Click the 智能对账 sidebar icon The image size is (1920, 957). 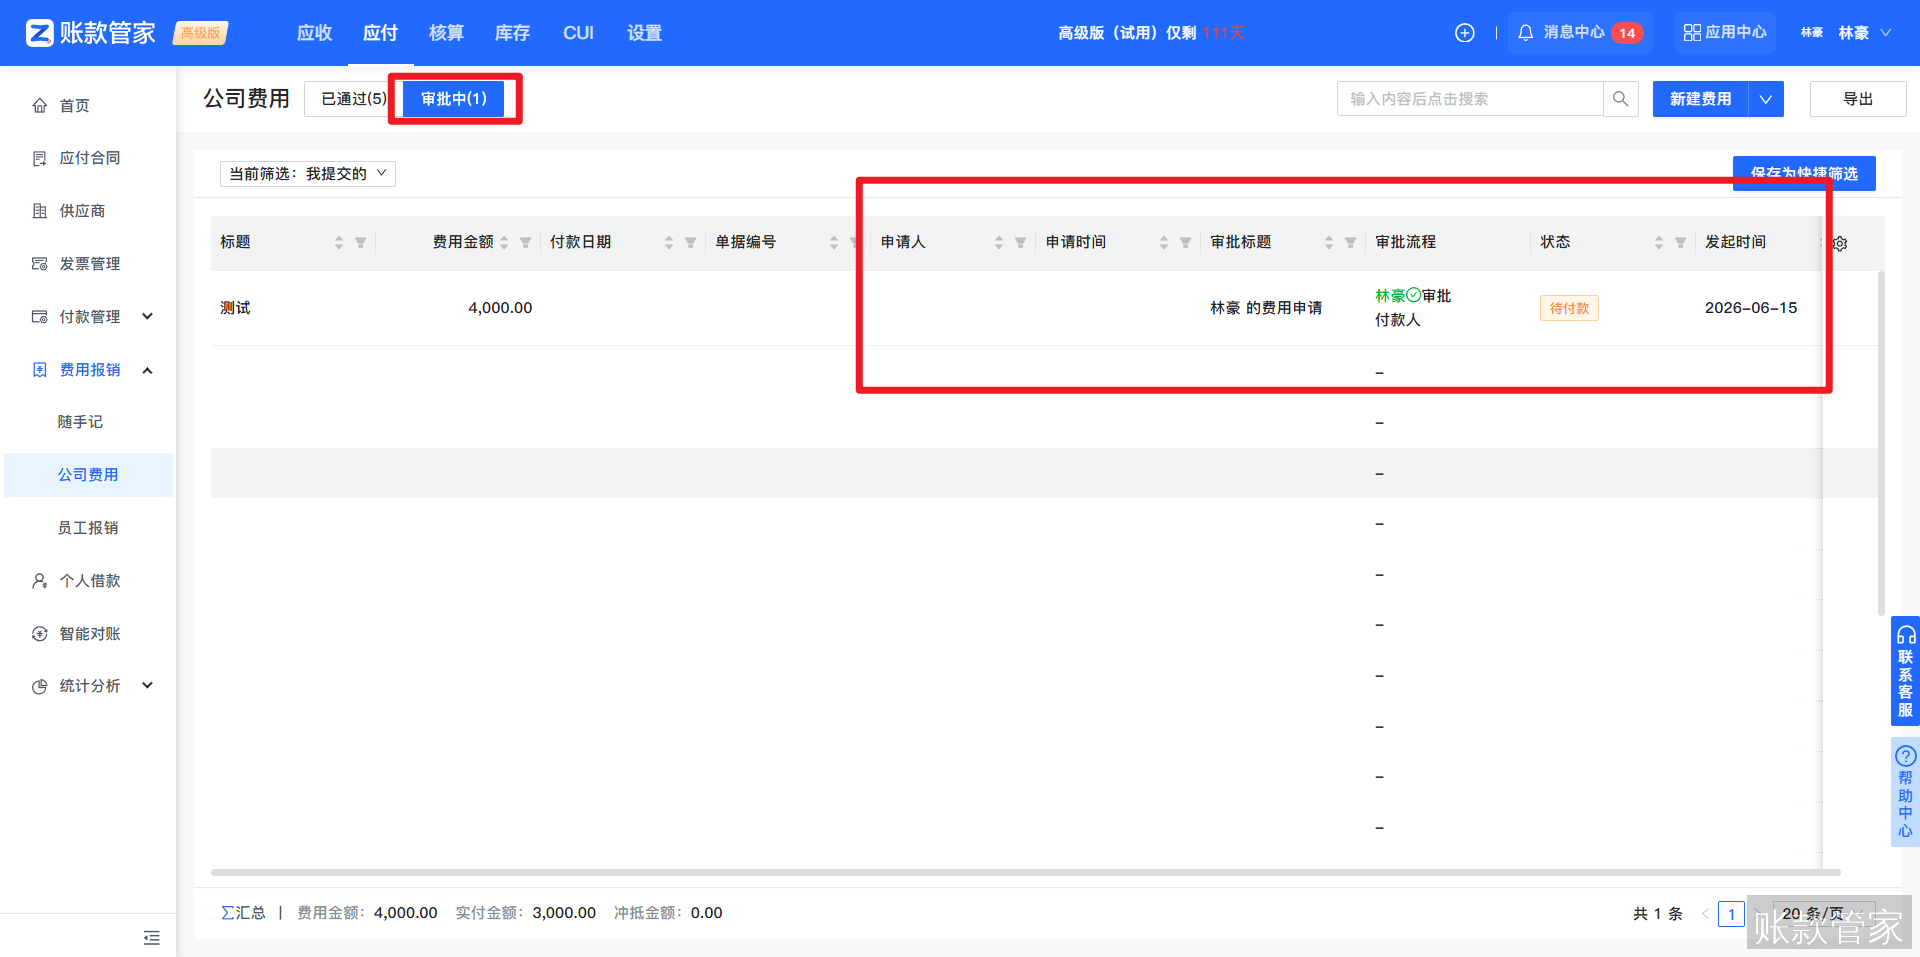pos(40,634)
